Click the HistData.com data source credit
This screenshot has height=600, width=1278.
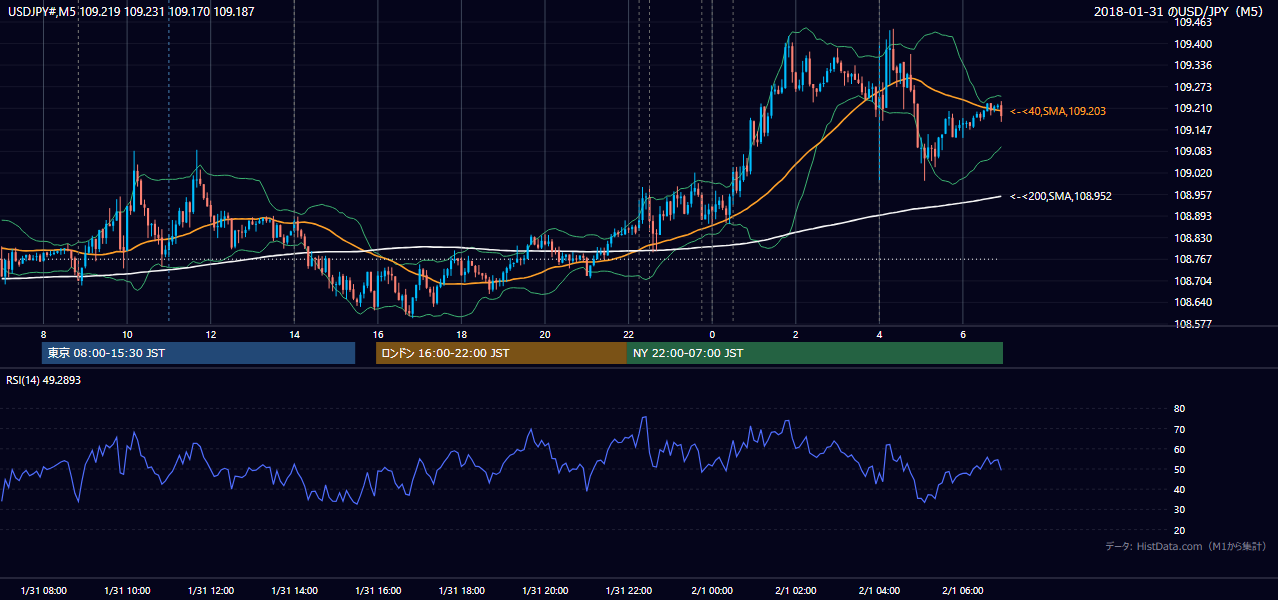click(x=1186, y=546)
